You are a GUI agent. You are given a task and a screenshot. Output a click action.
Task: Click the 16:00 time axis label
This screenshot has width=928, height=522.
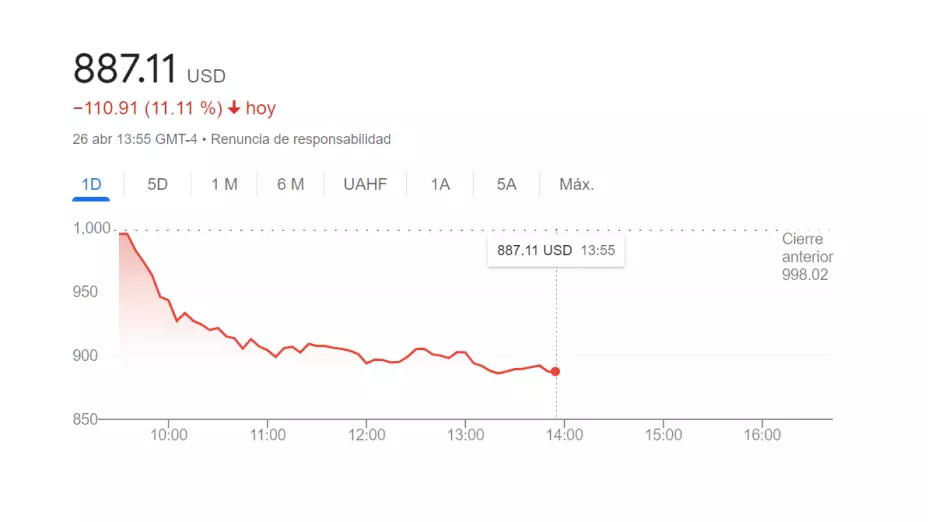(x=762, y=435)
